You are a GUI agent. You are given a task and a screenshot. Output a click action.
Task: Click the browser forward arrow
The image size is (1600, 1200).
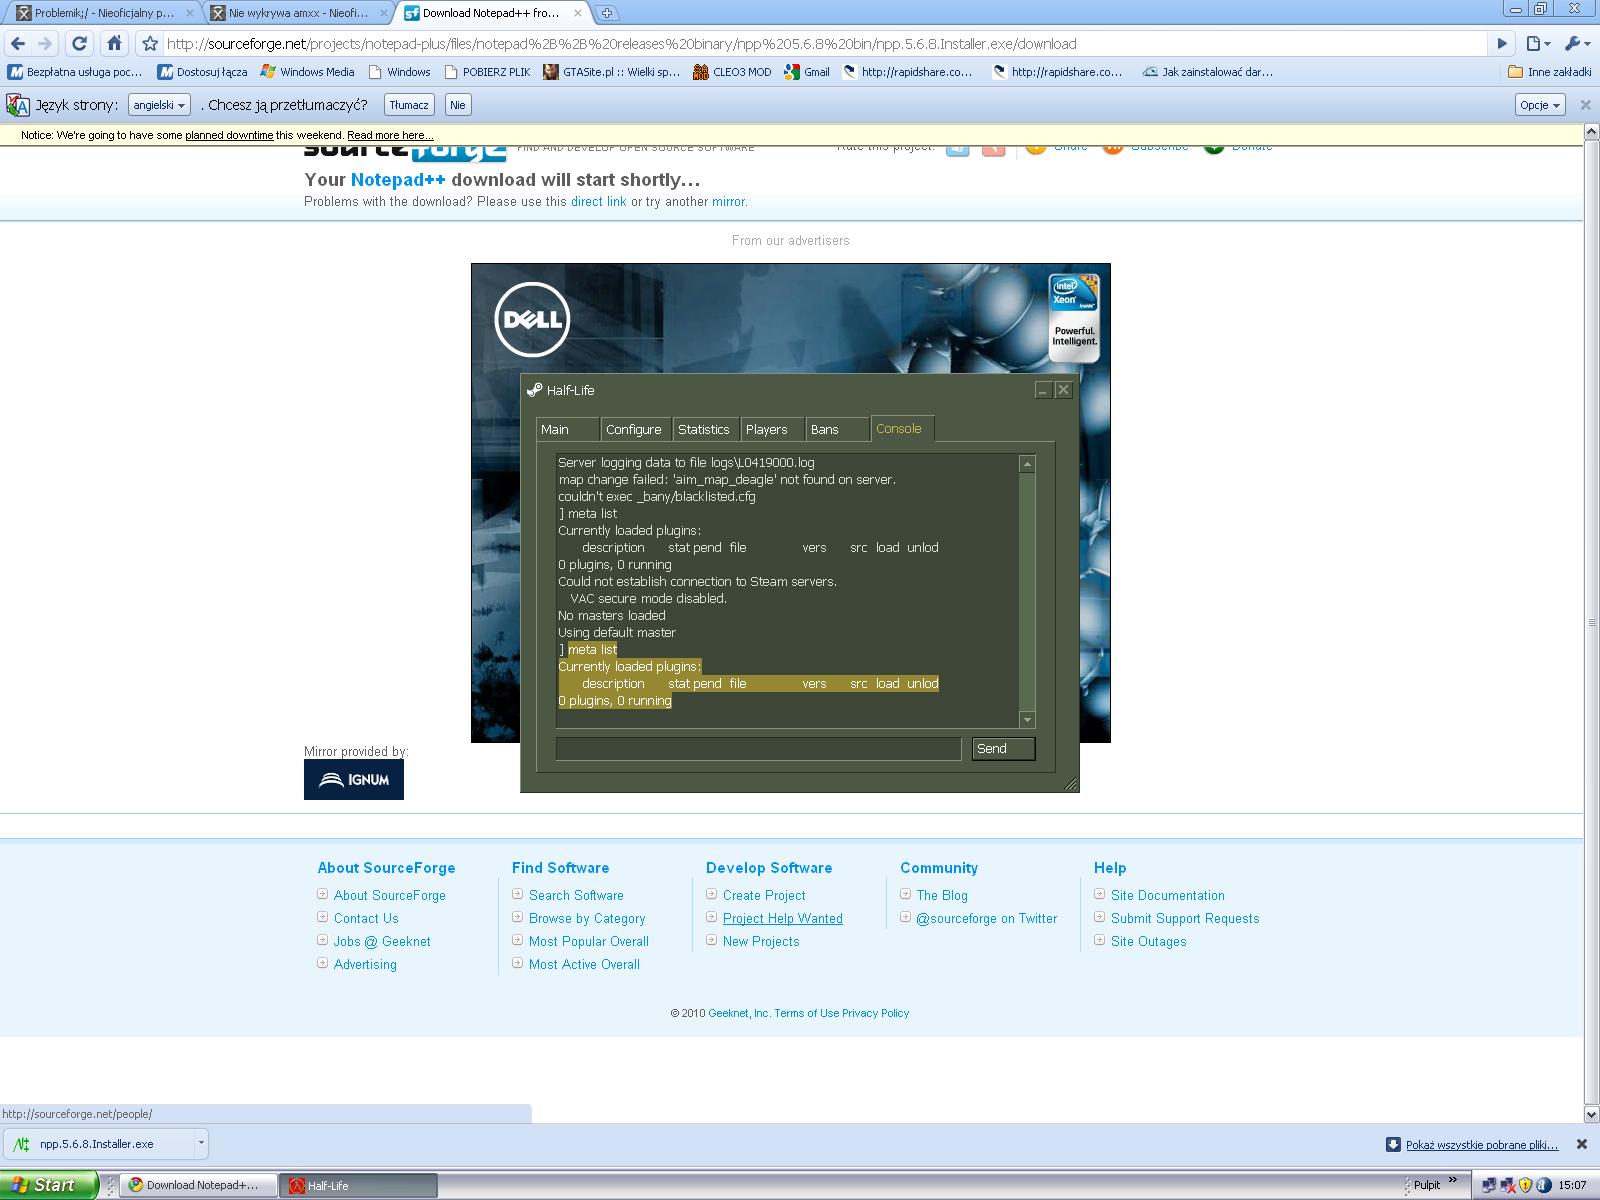pos(45,43)
